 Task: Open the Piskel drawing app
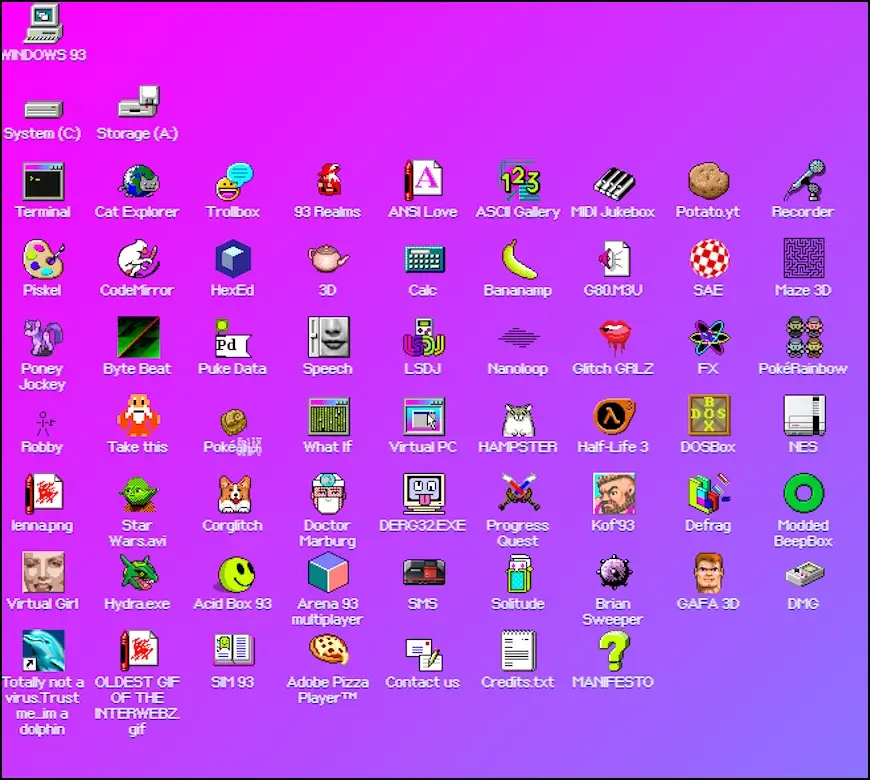point(42,263)
